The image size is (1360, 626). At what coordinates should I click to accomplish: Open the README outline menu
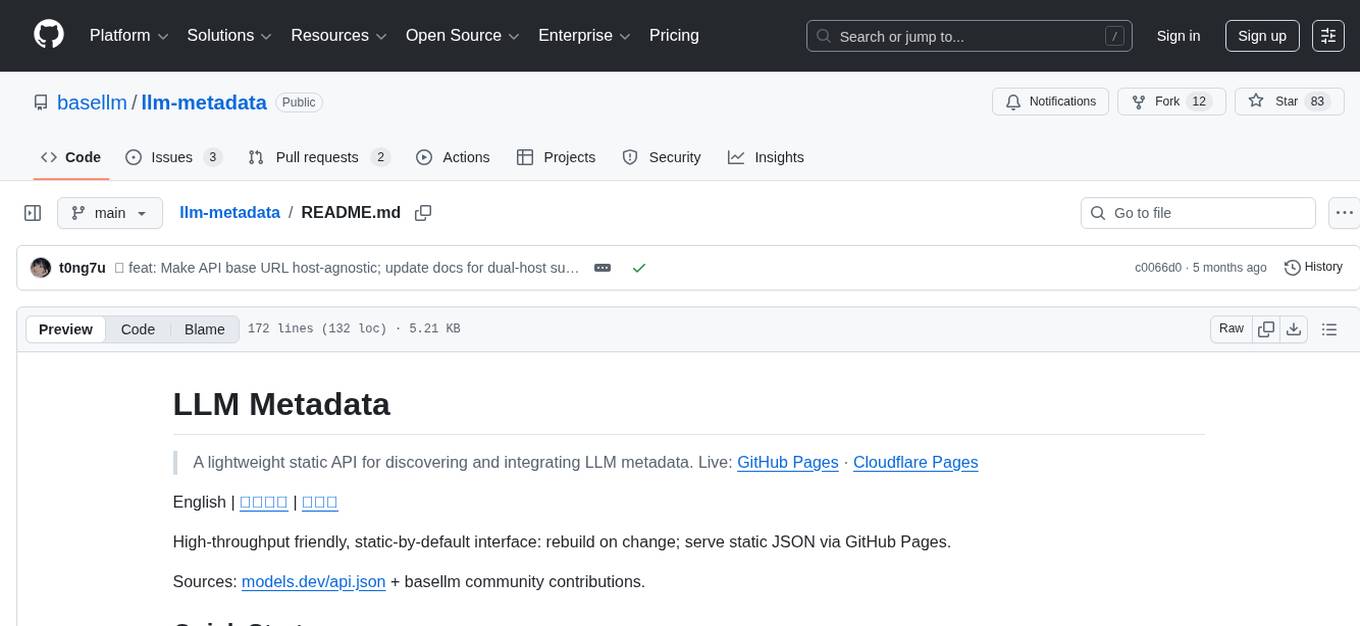[x=1330, y=328]
